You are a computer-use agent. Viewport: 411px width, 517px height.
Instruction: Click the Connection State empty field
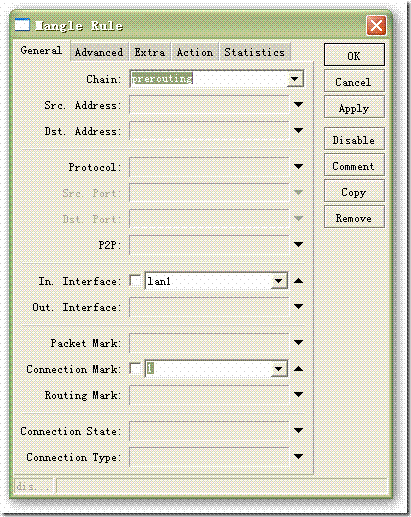point(209,431)
